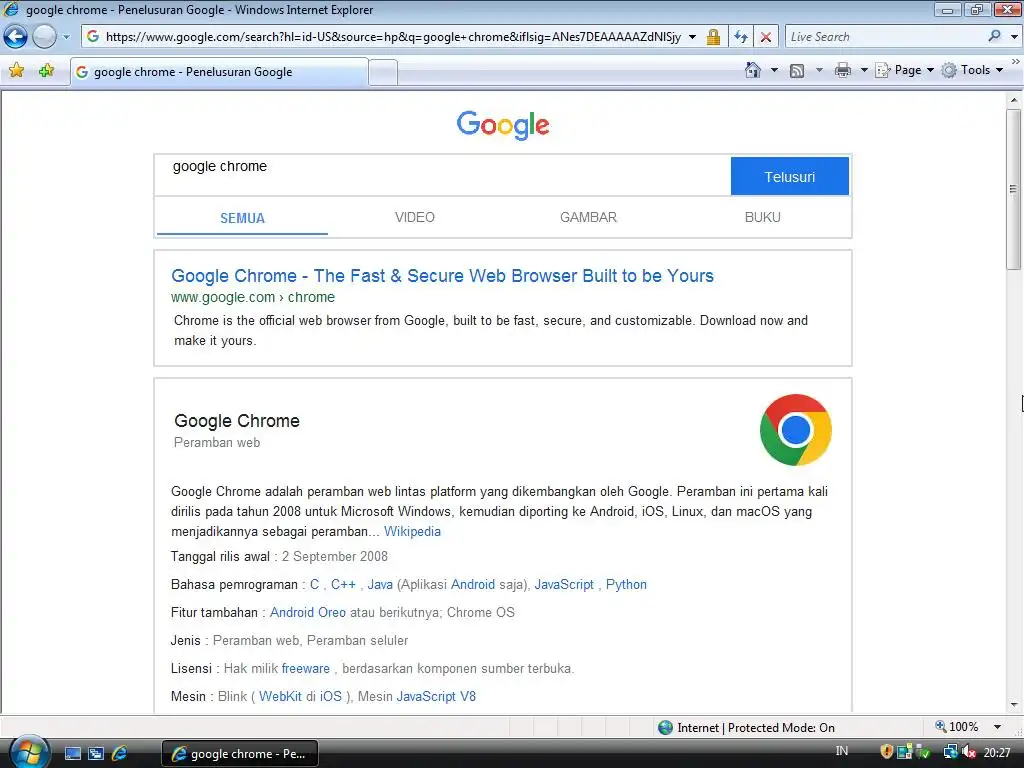Open the Android Oreo link

point(308,613)
